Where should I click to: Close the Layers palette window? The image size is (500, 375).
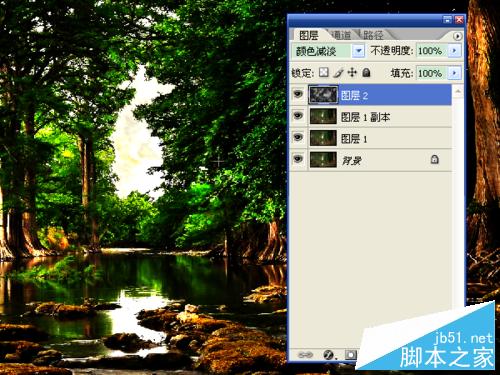[459, 20]
